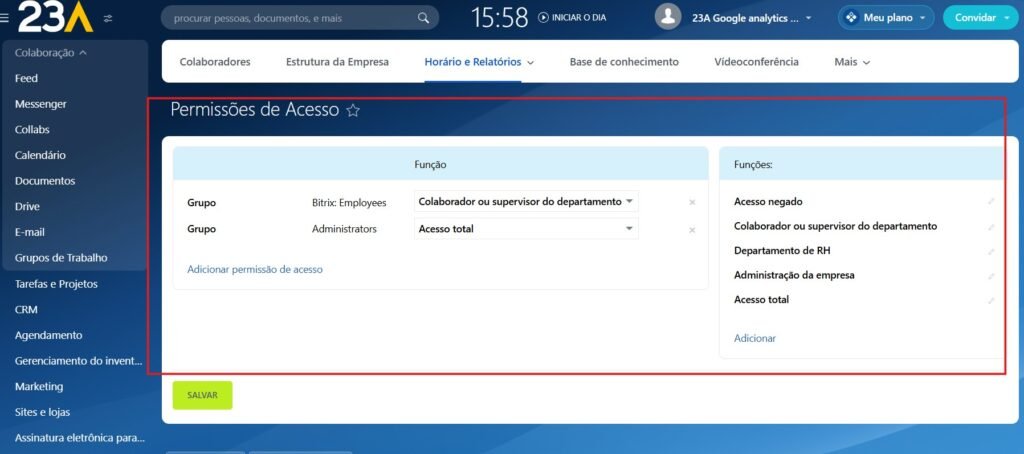
Task: Edit the Acesso total role pencil
Action: point(991,300)
